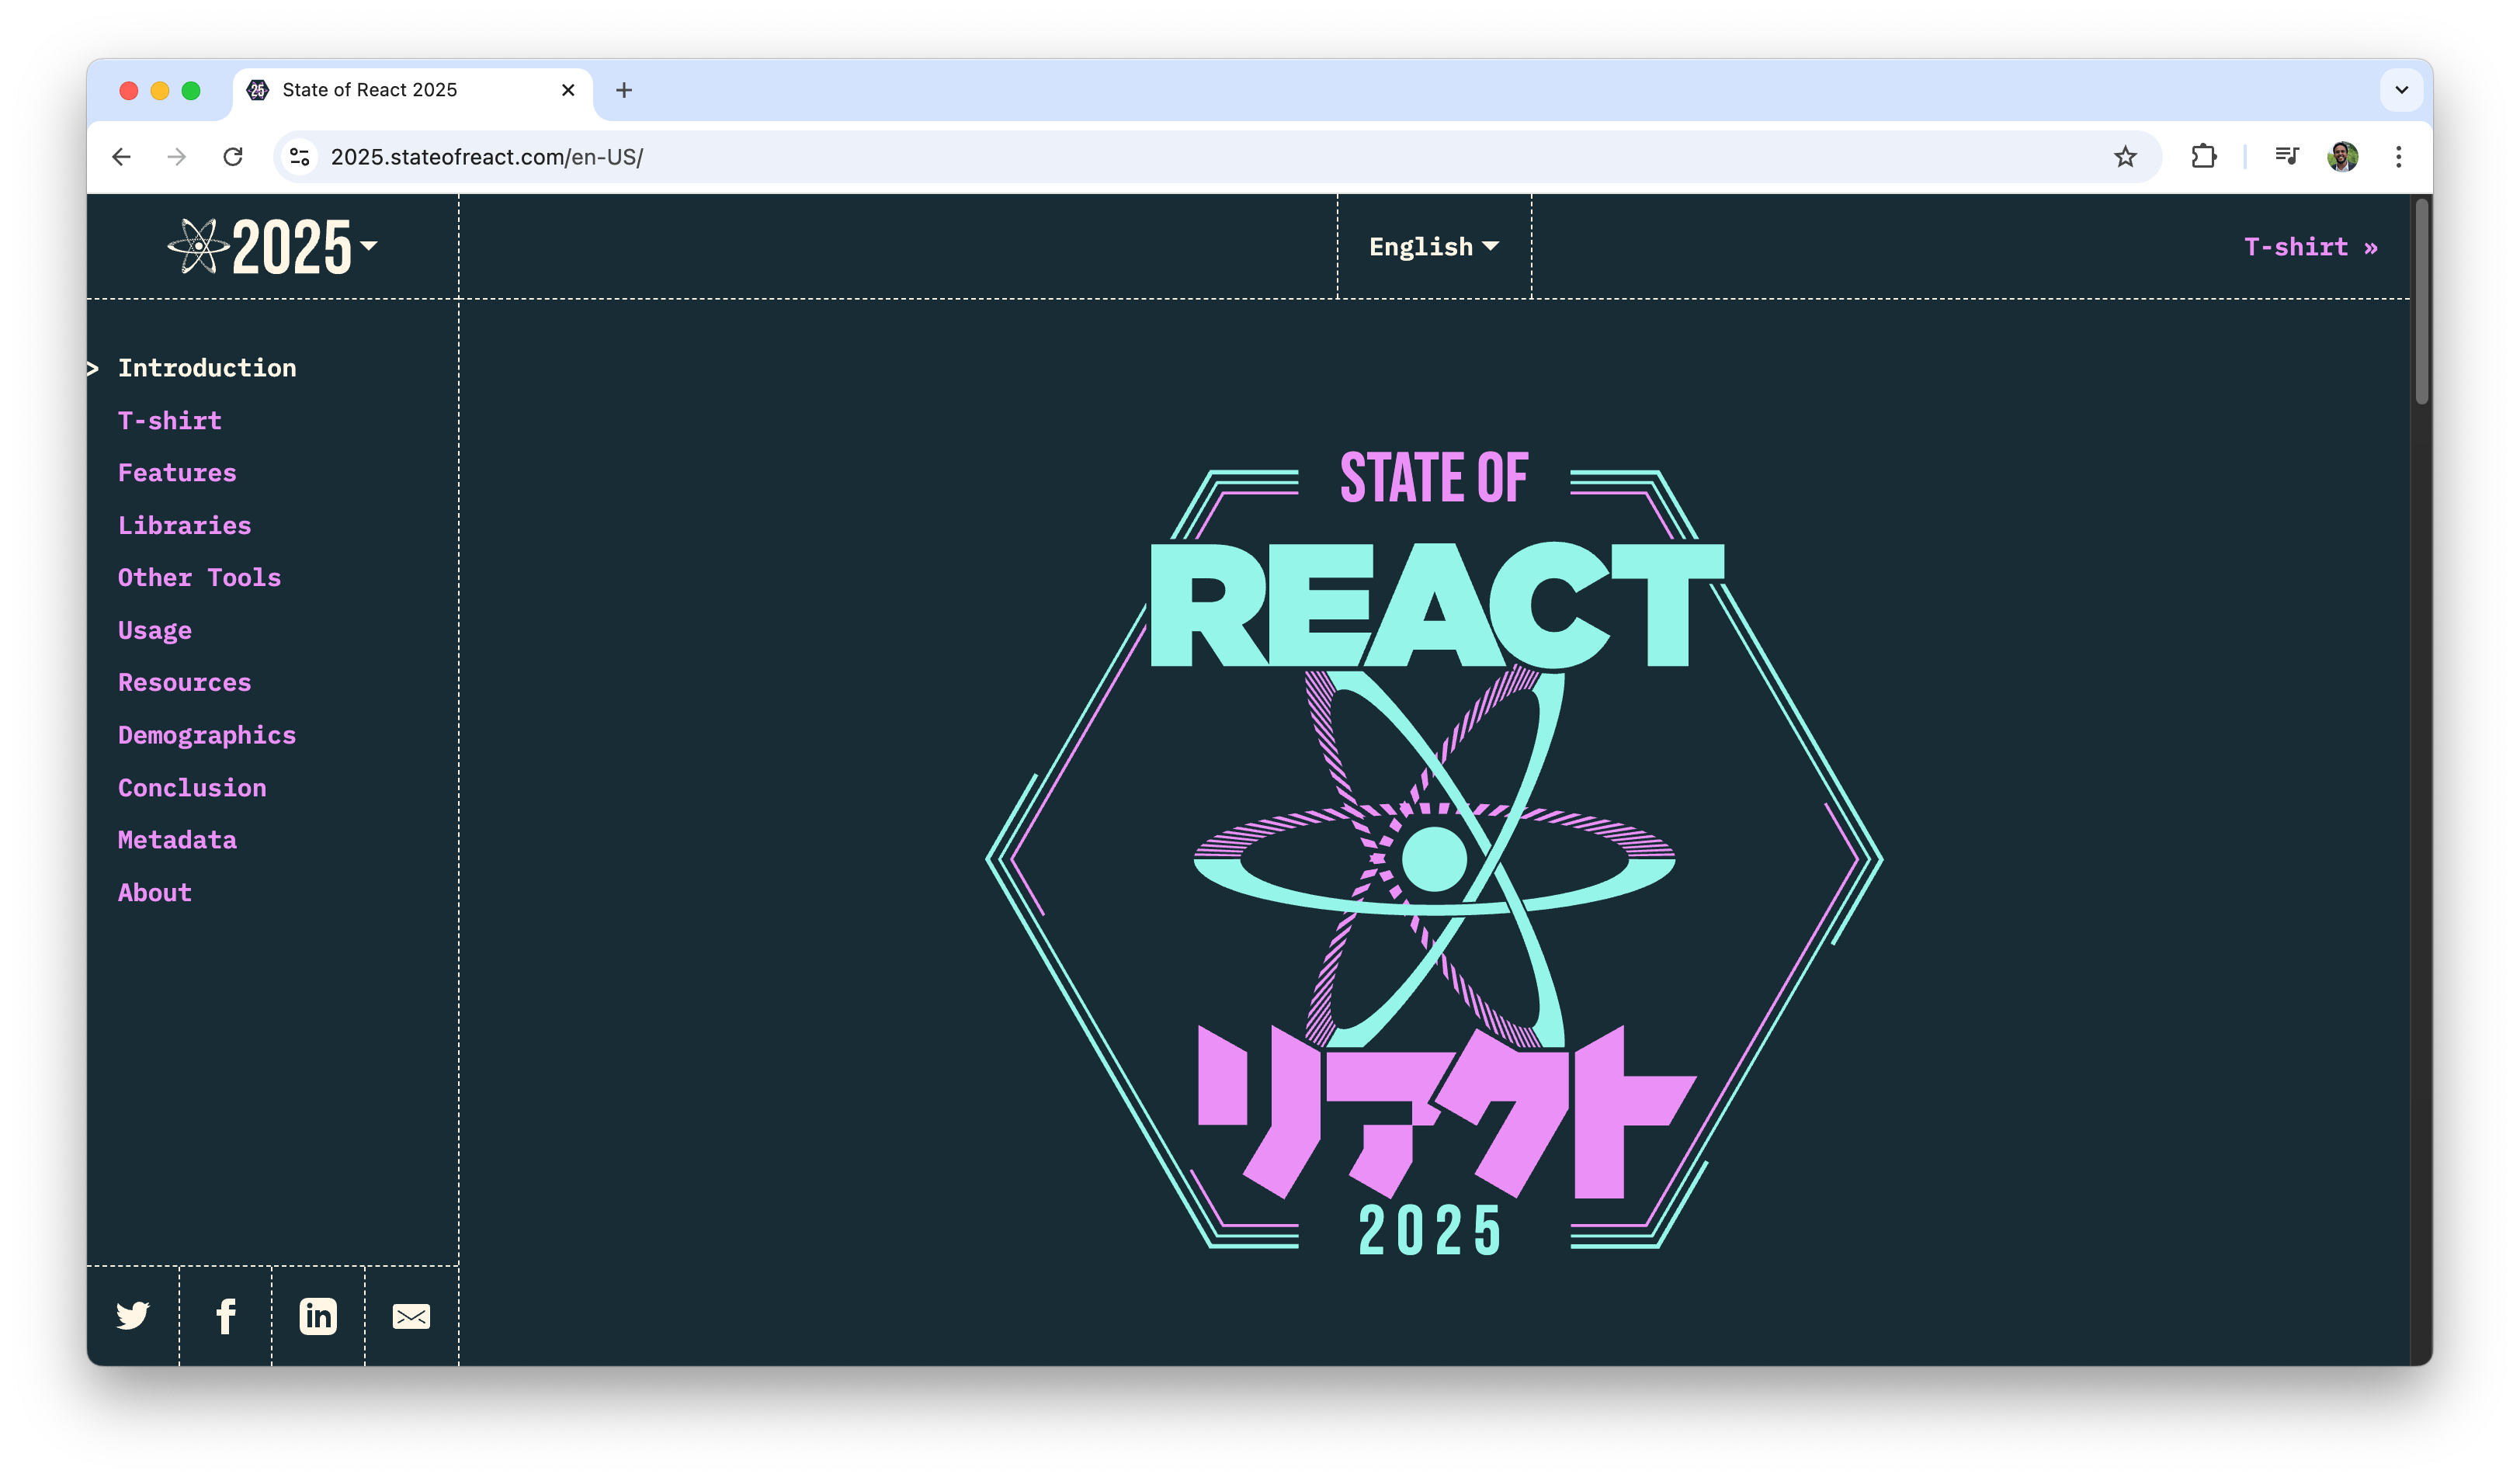
Task: Click the media playback icon in toolbar
Action: point(2288,156)
